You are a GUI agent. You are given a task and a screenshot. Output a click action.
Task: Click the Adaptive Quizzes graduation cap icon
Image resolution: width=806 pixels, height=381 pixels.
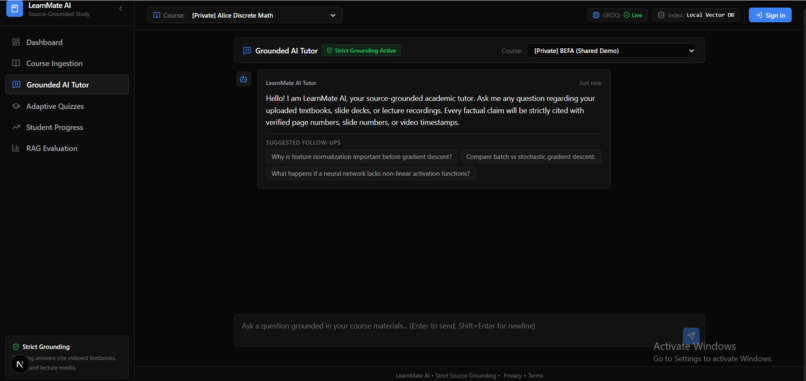(x=16, y=106)
